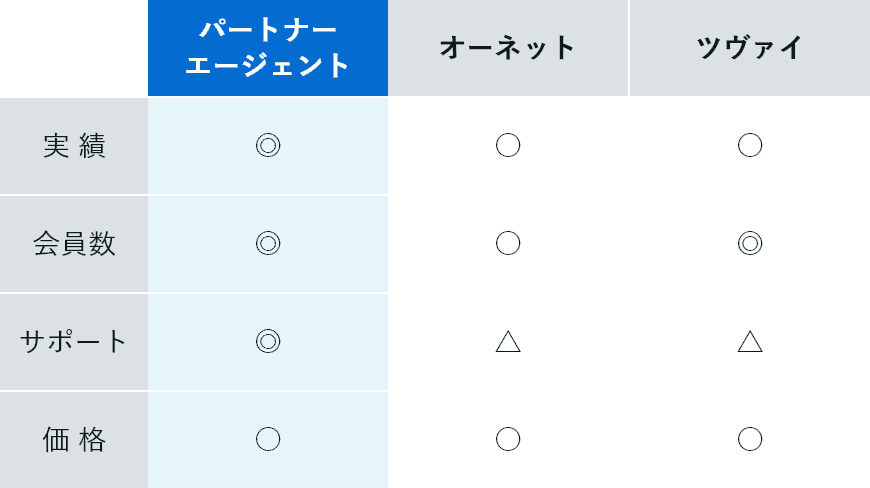870x488 pixels.
Task: Select the circle for ツヴァイ 価格
Action: click(x=750, y=439)
